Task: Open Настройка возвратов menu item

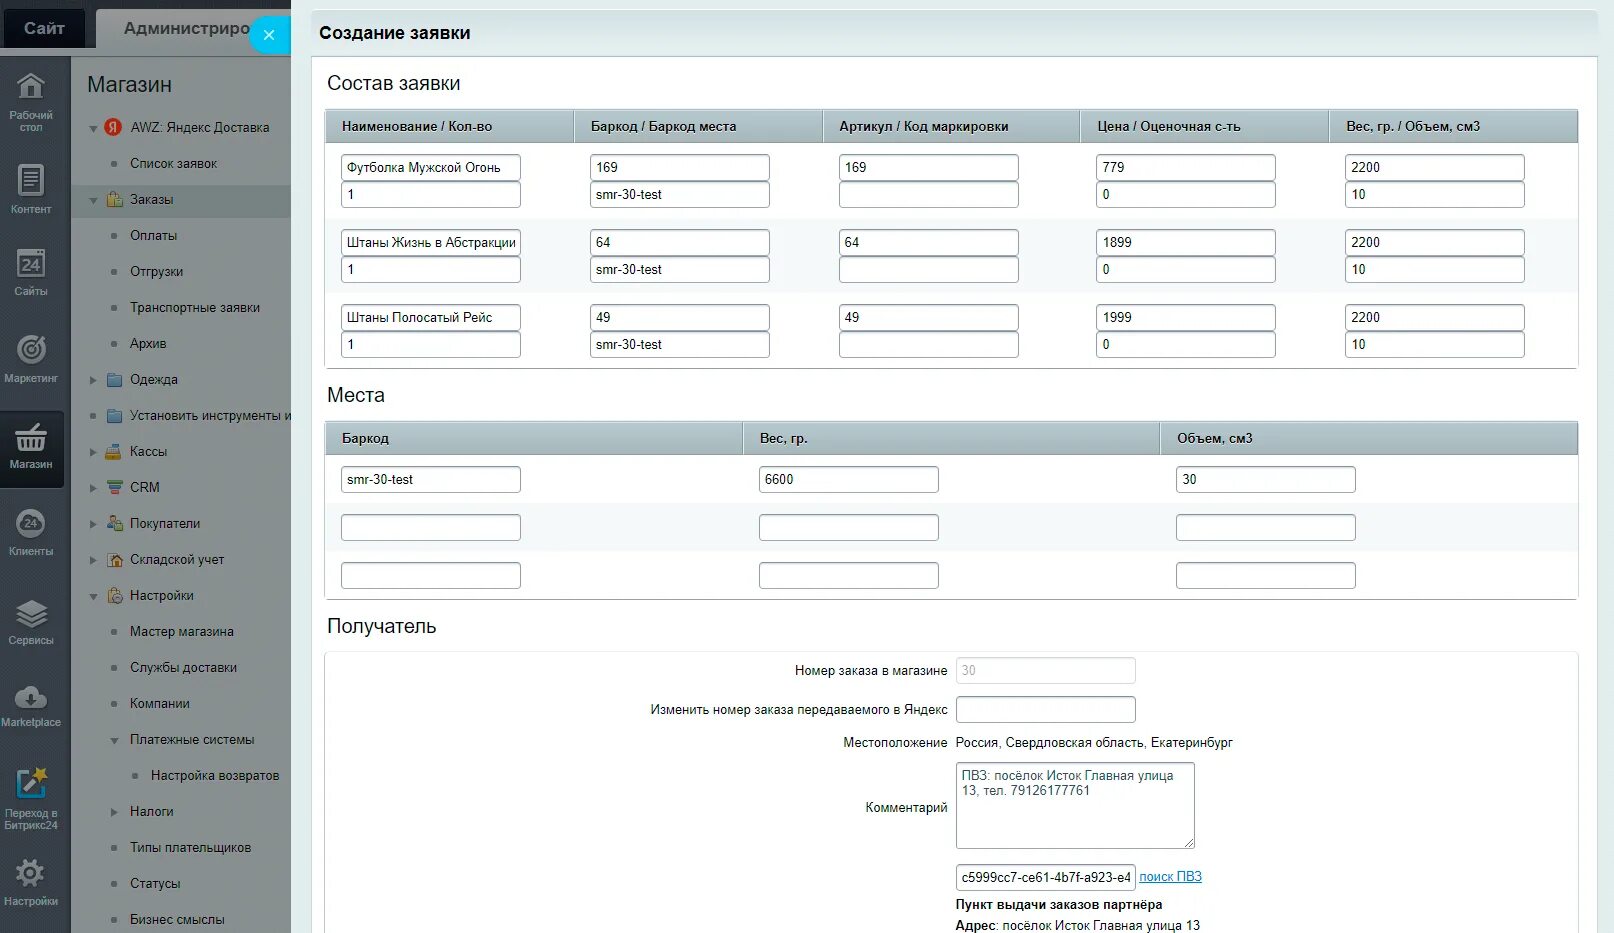Action: point(215,775)
